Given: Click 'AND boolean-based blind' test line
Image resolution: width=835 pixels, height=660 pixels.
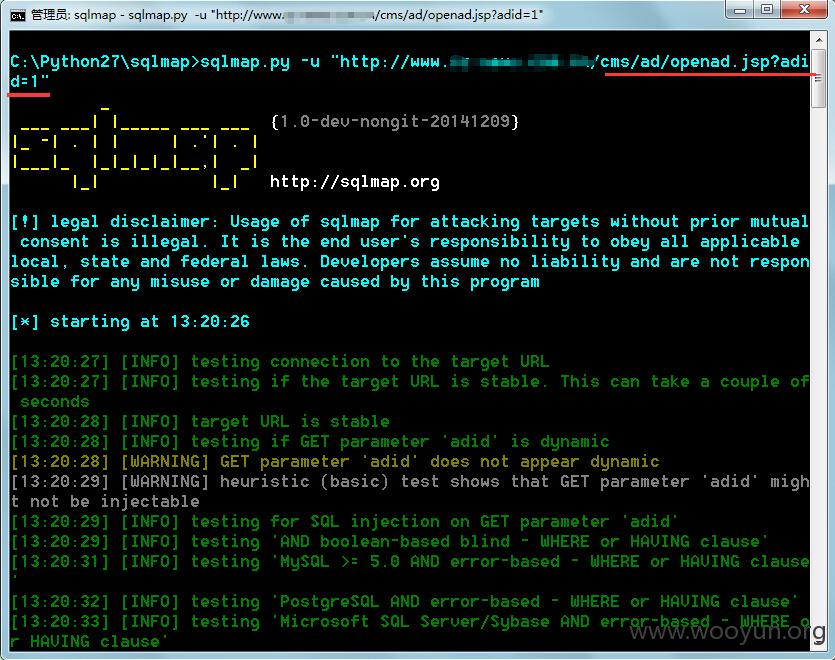Looking at the screenshot, I should click(389, 542).
